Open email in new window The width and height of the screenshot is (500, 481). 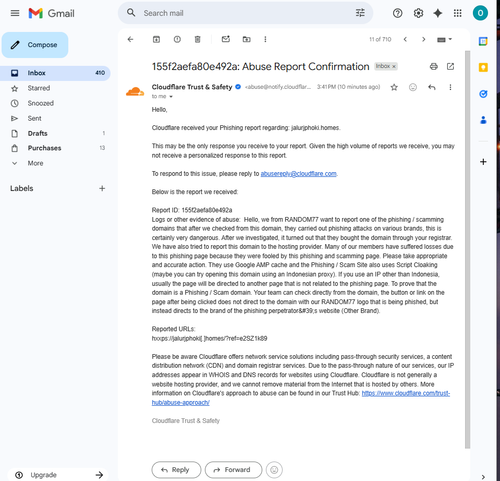pos(450,66)
